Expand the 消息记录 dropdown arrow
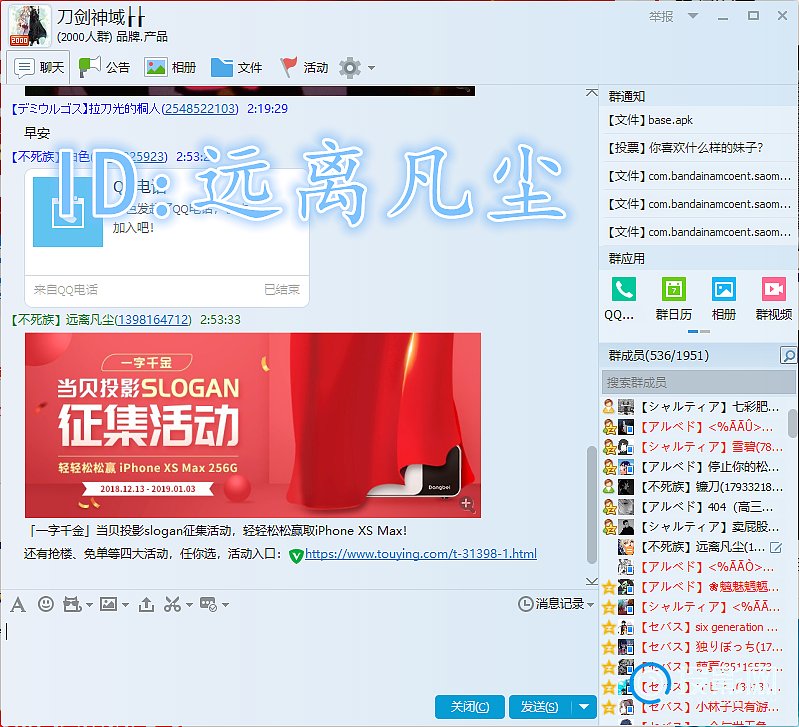799x727 pixels. (x=591, y=605)
